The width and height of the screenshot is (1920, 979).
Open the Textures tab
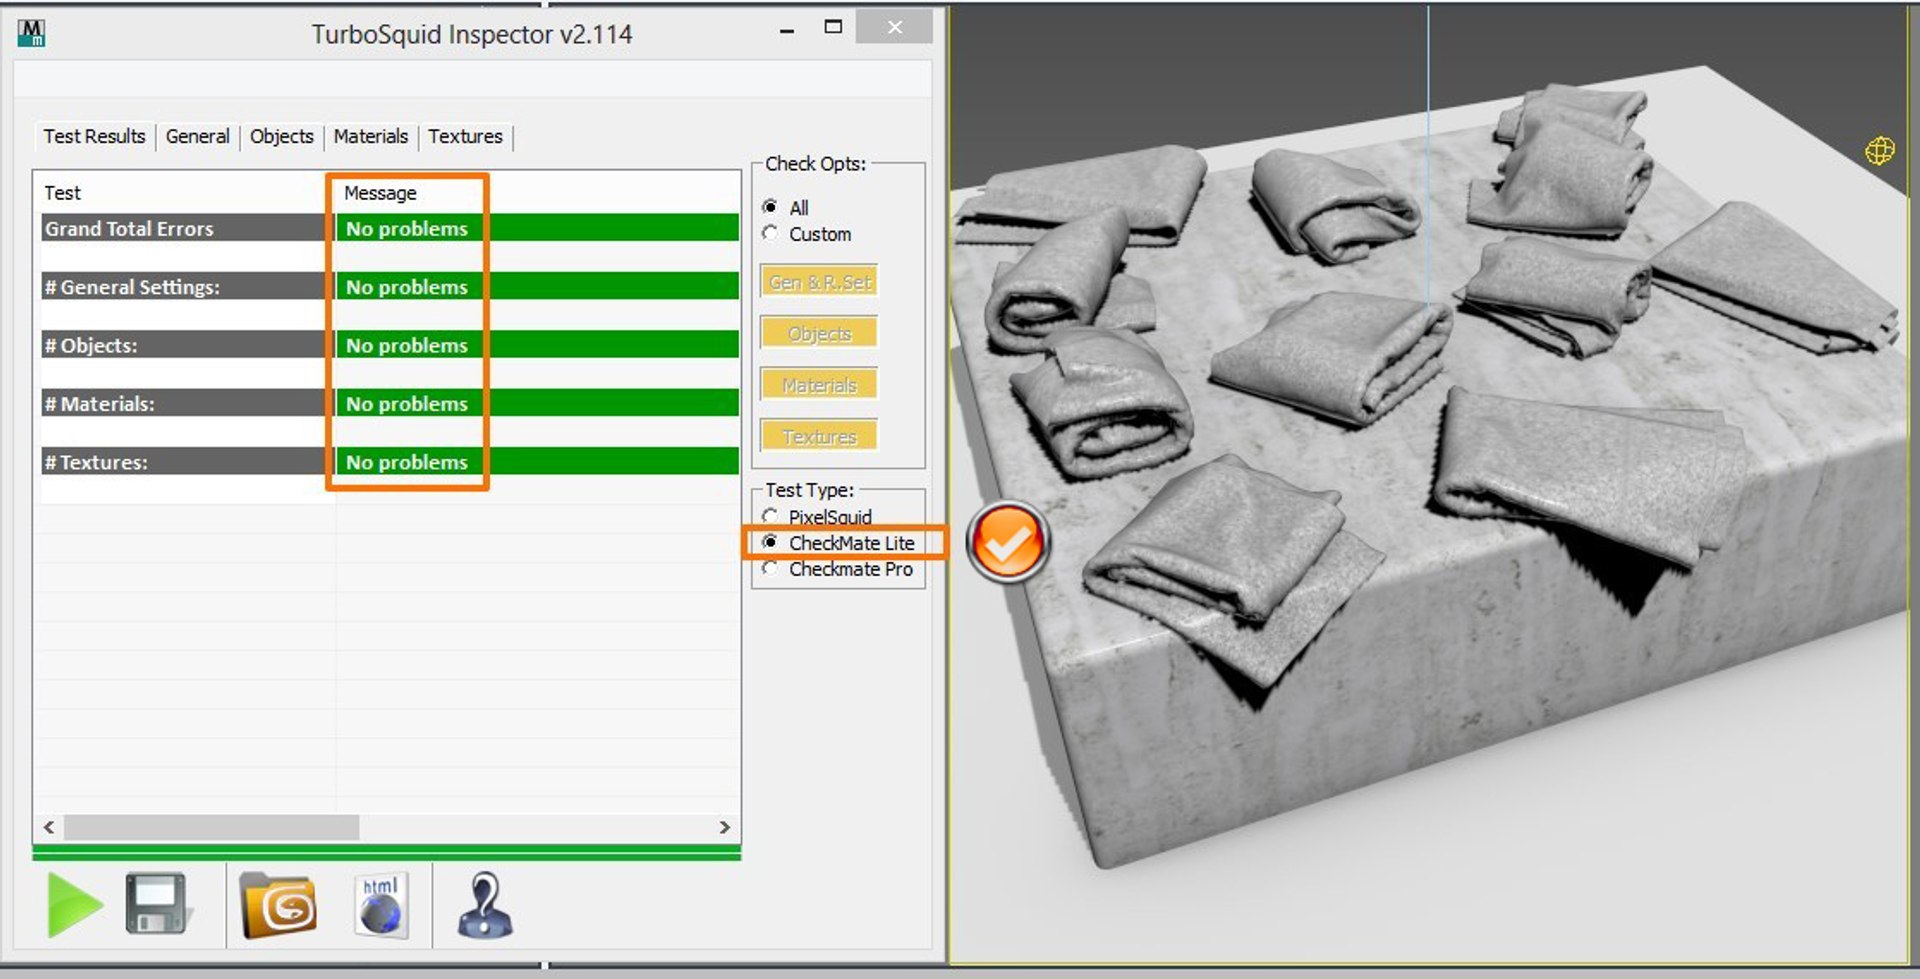point(465,136)
